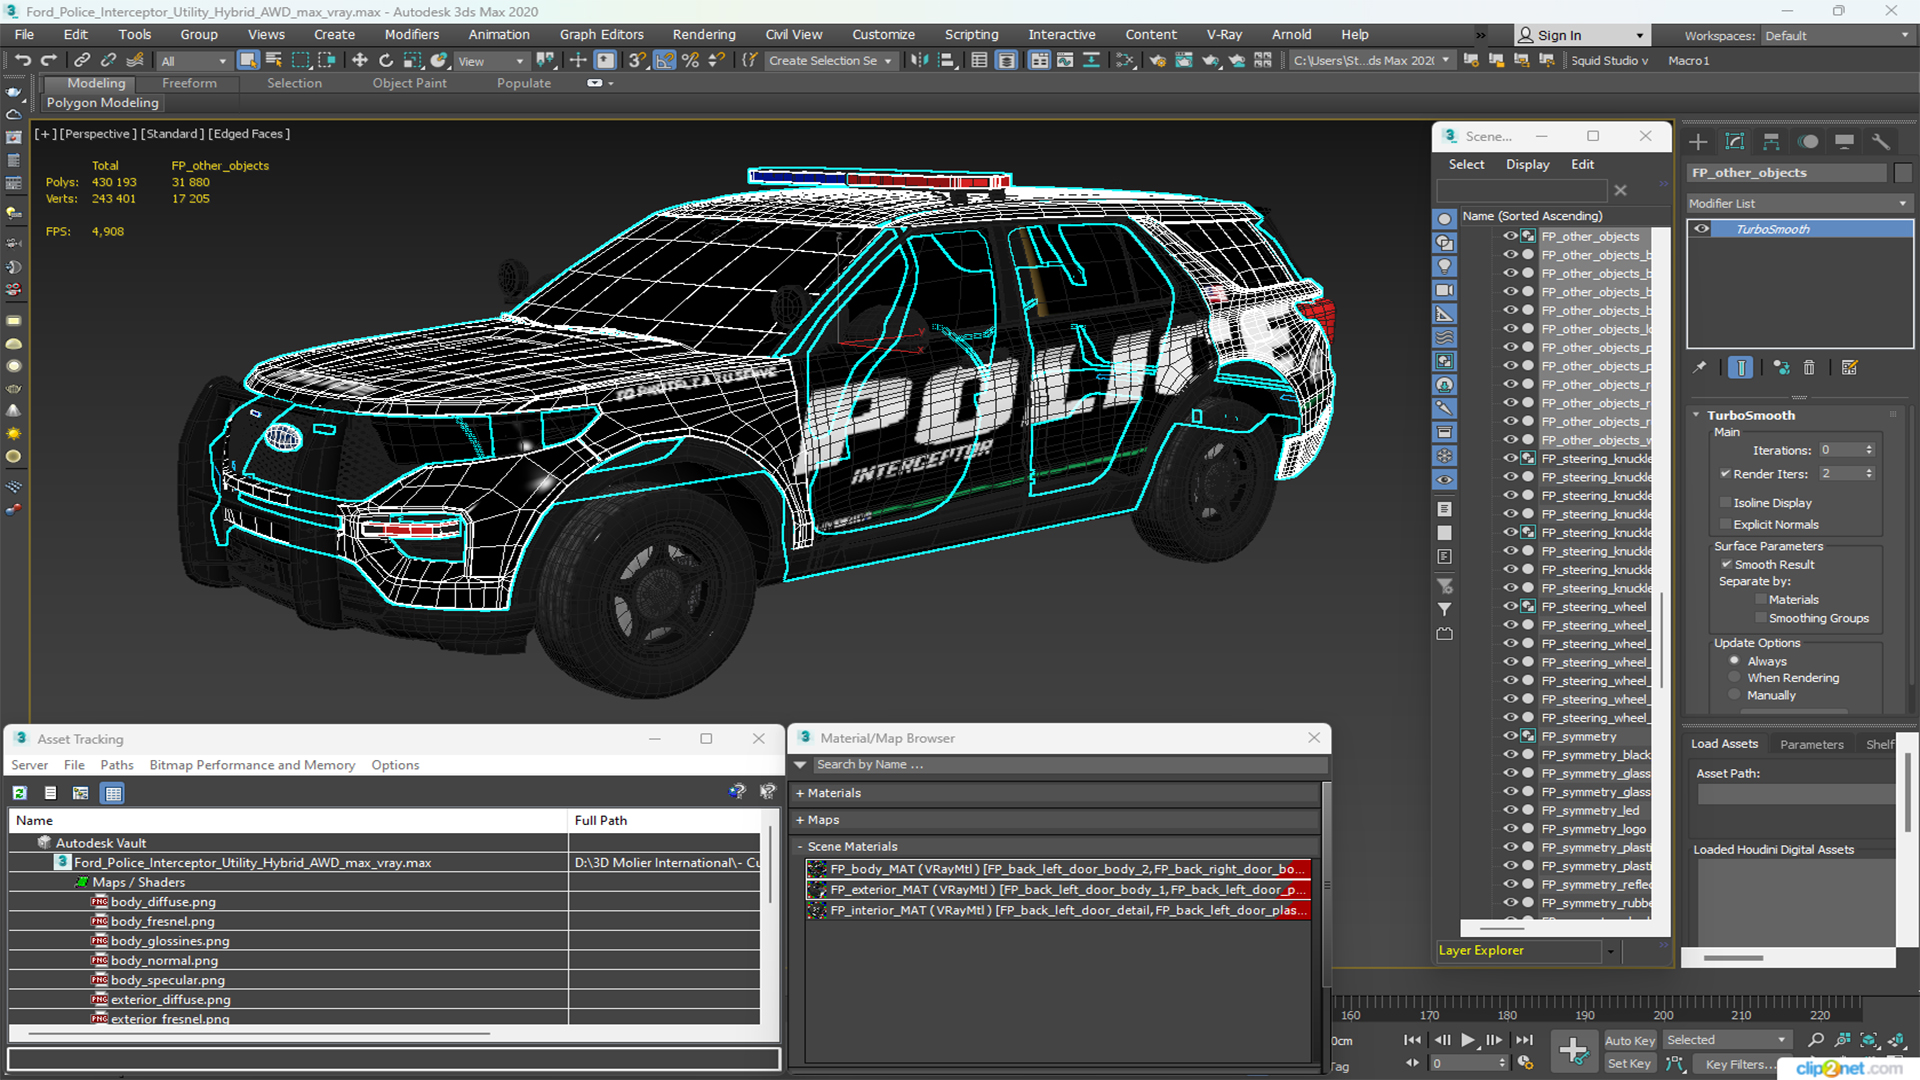1920x1080 pixels.
Task: Click the Mirror tool icon
Action: click(919, 61)
